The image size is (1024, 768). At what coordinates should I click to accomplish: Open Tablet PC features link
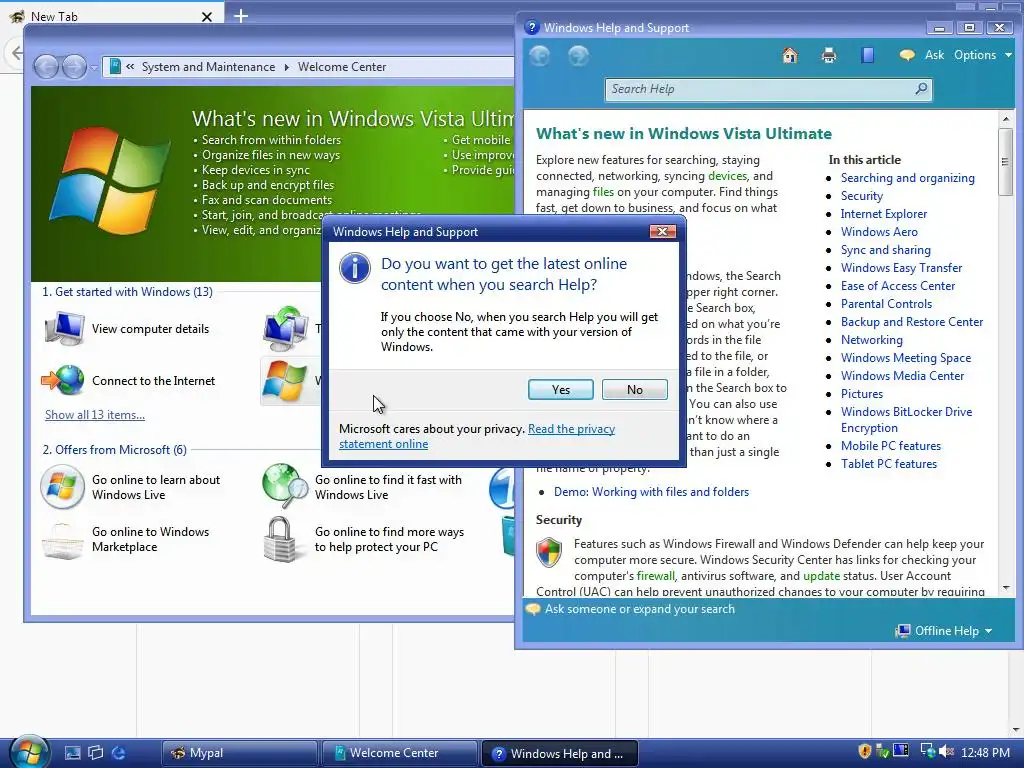pyautogui.click(x=888, y=464)
